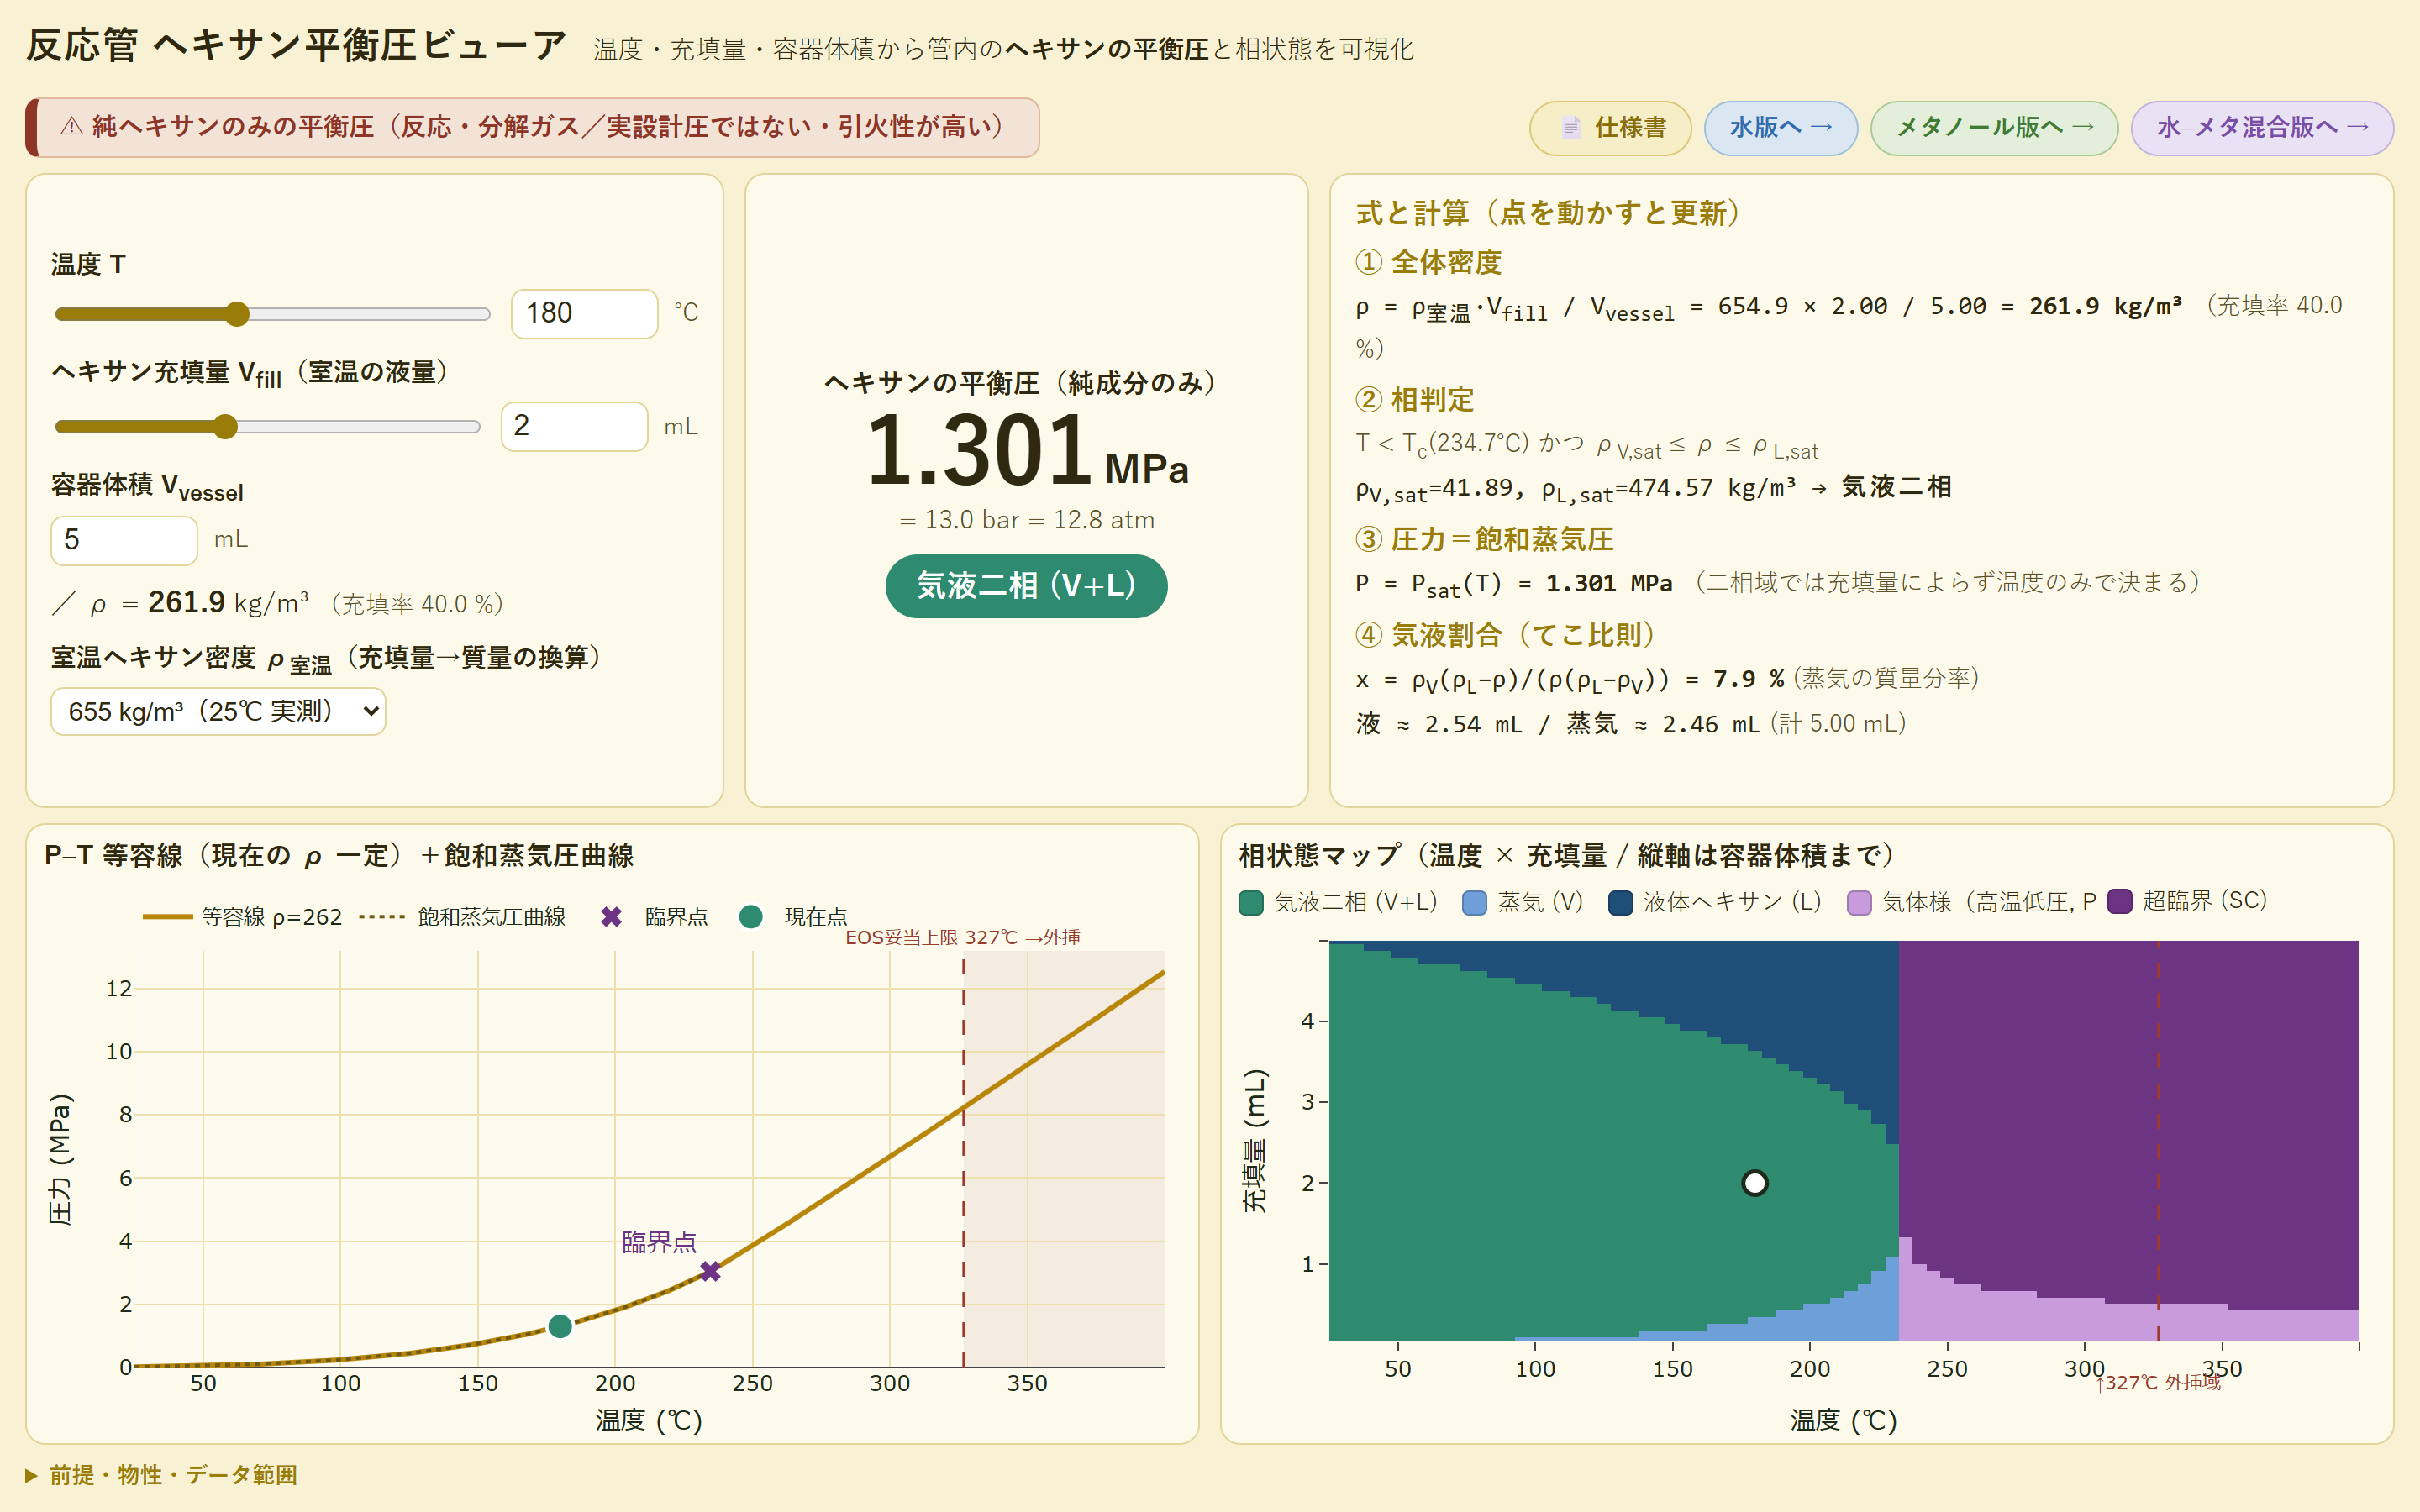2420x1512 pixels.
Task: Click 現在点 legend green dot
Action: point(751,917)
